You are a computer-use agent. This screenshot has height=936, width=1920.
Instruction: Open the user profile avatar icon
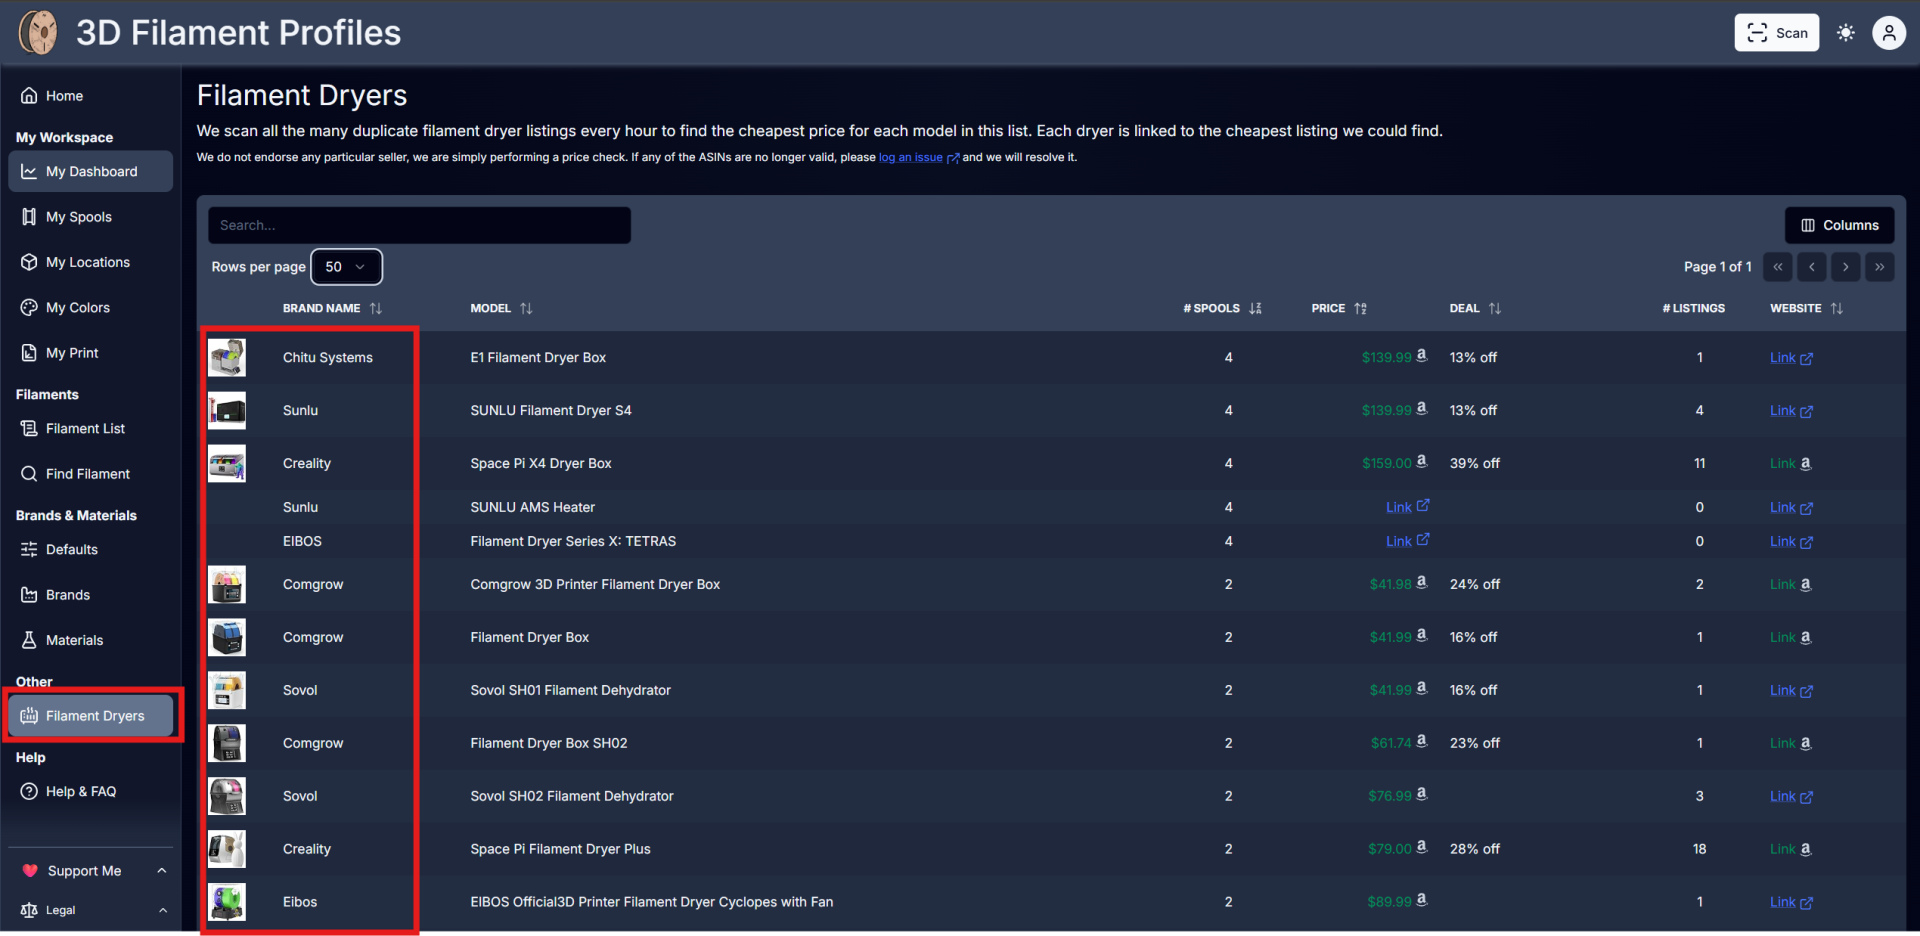(1888, 33)
